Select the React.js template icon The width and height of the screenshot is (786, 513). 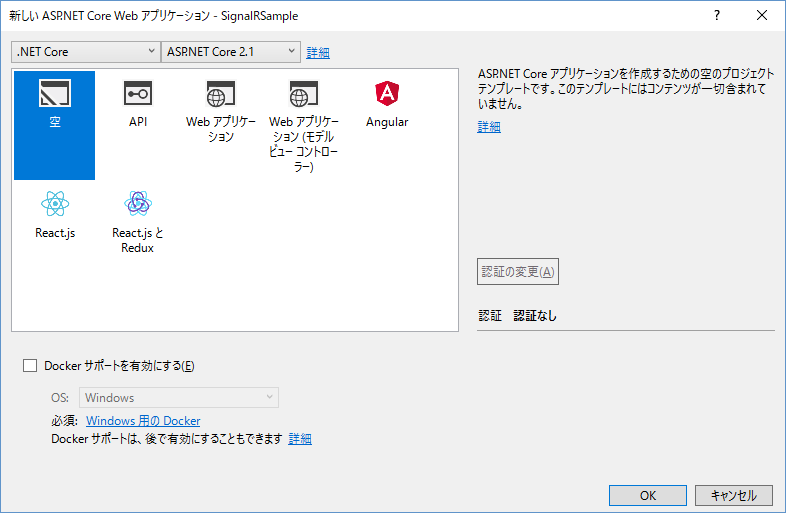(x=55, y=204)
